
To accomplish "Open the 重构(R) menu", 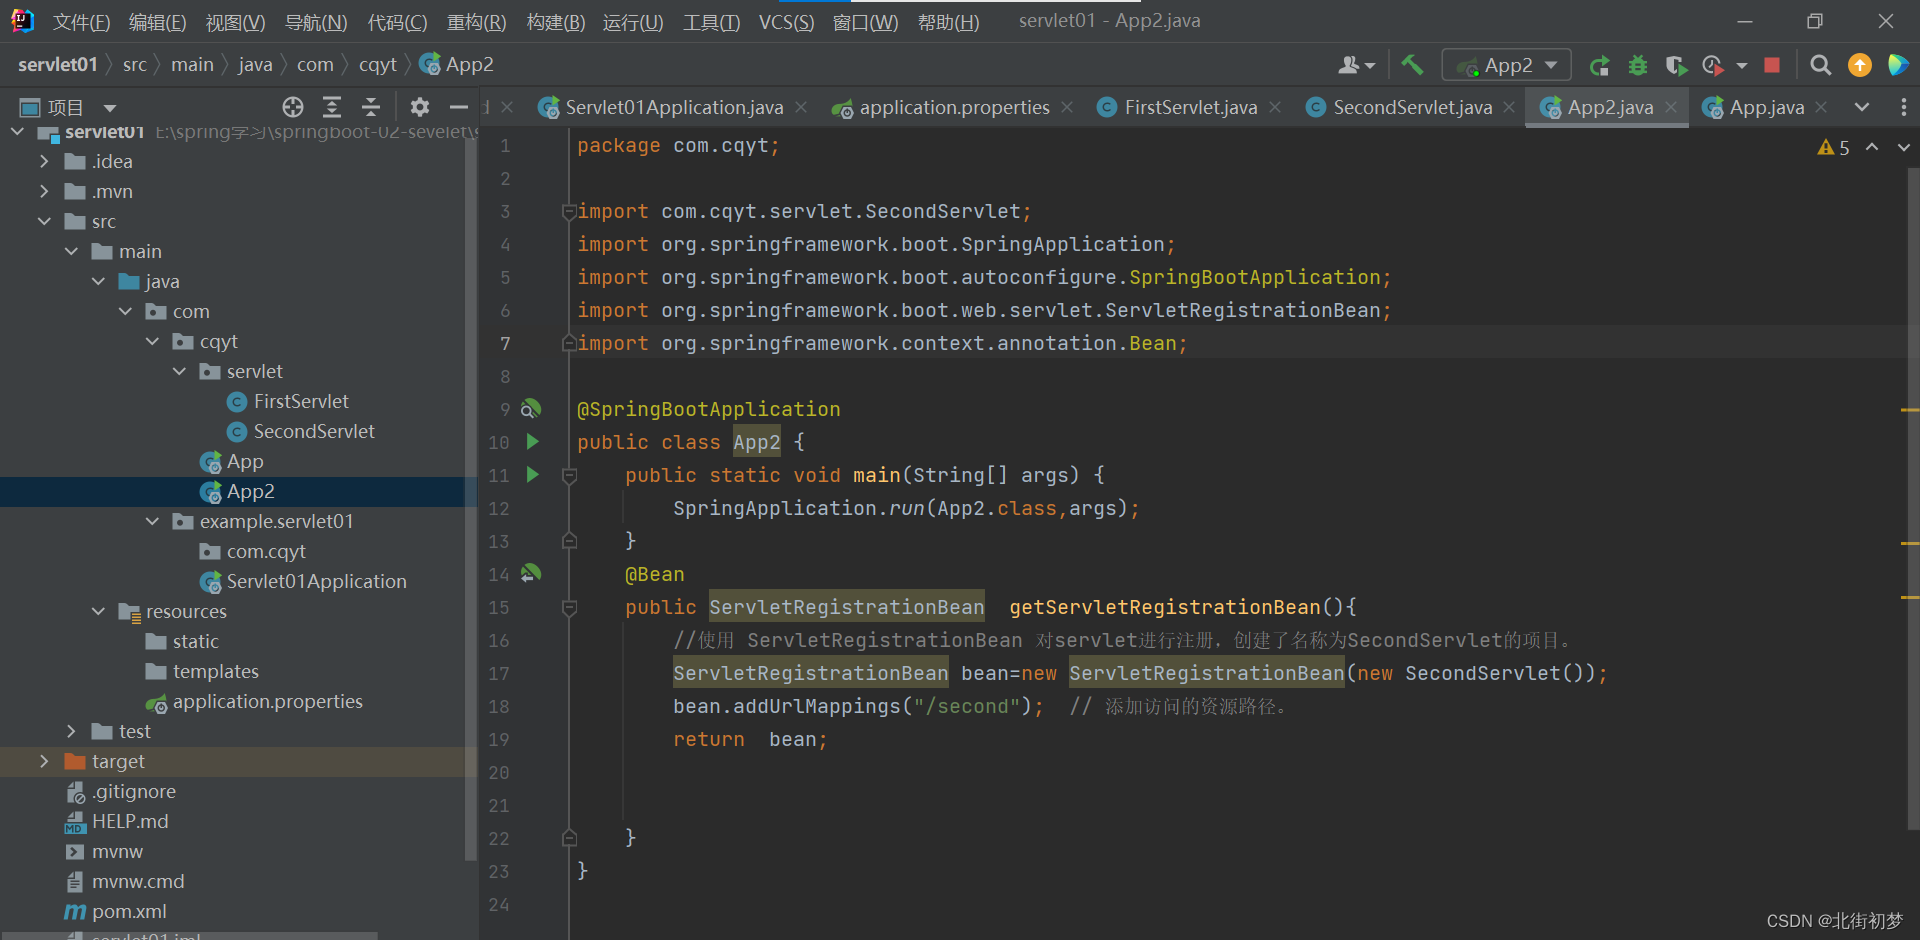I will click(x=476, y=22).
